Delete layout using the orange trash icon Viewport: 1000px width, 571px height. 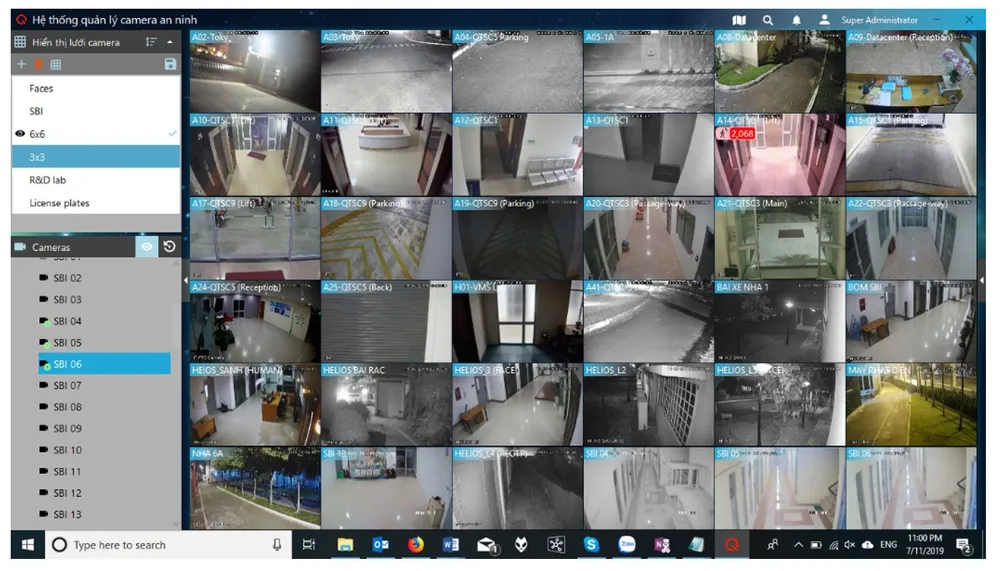39,64
